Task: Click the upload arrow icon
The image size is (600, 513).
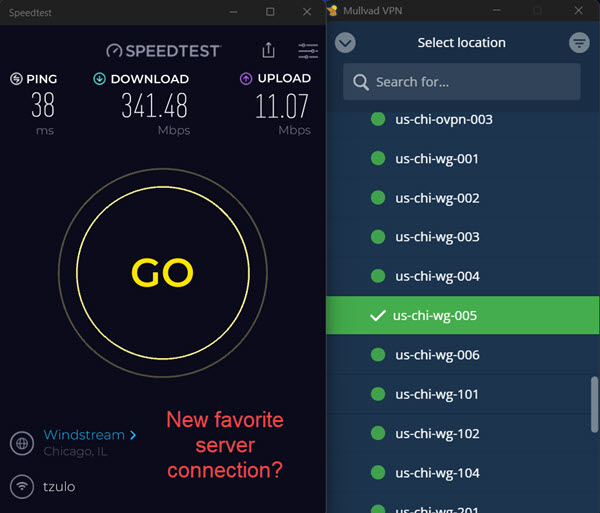Action: (x=246, y=79)
